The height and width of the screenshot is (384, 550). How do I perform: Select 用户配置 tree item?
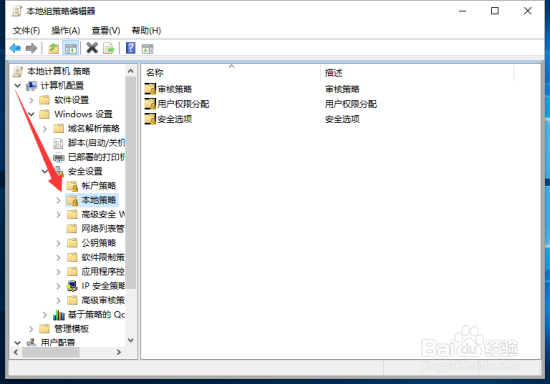pos(58,342)
